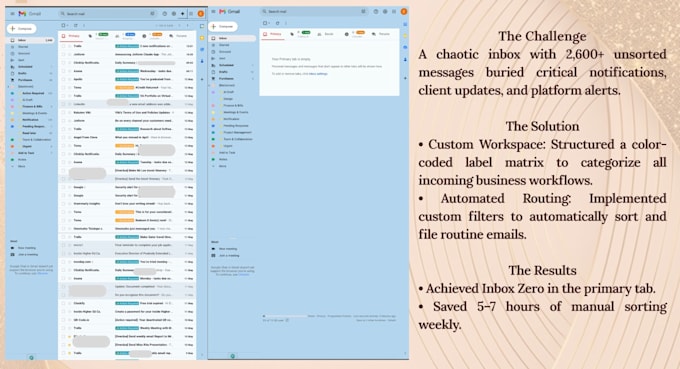This screenshot has height=369, width=680.
Task: Tick the select-all checkbox in right window
Action: coord(265,23)
